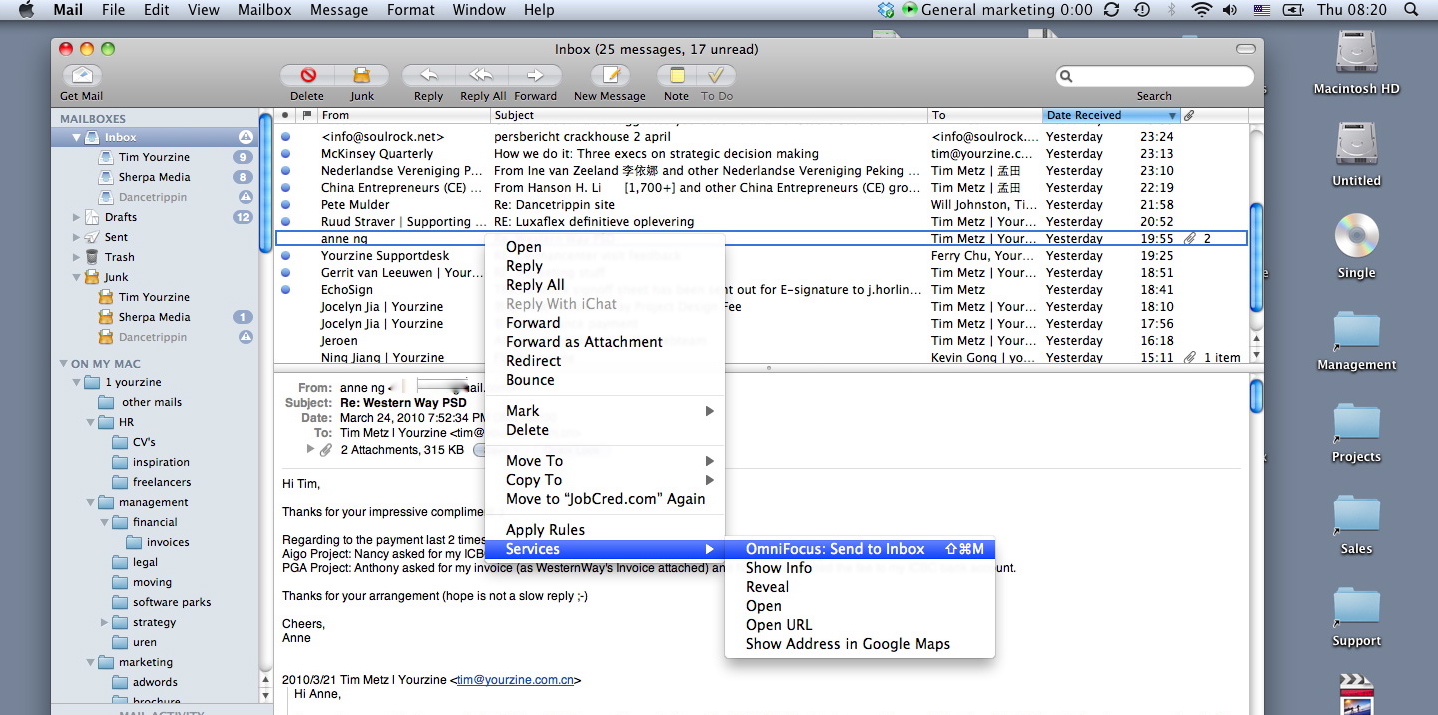Viewport: 1438px width, 715px height.
Task: Select the EchoSign message in the list
Action: coord(761,290)
